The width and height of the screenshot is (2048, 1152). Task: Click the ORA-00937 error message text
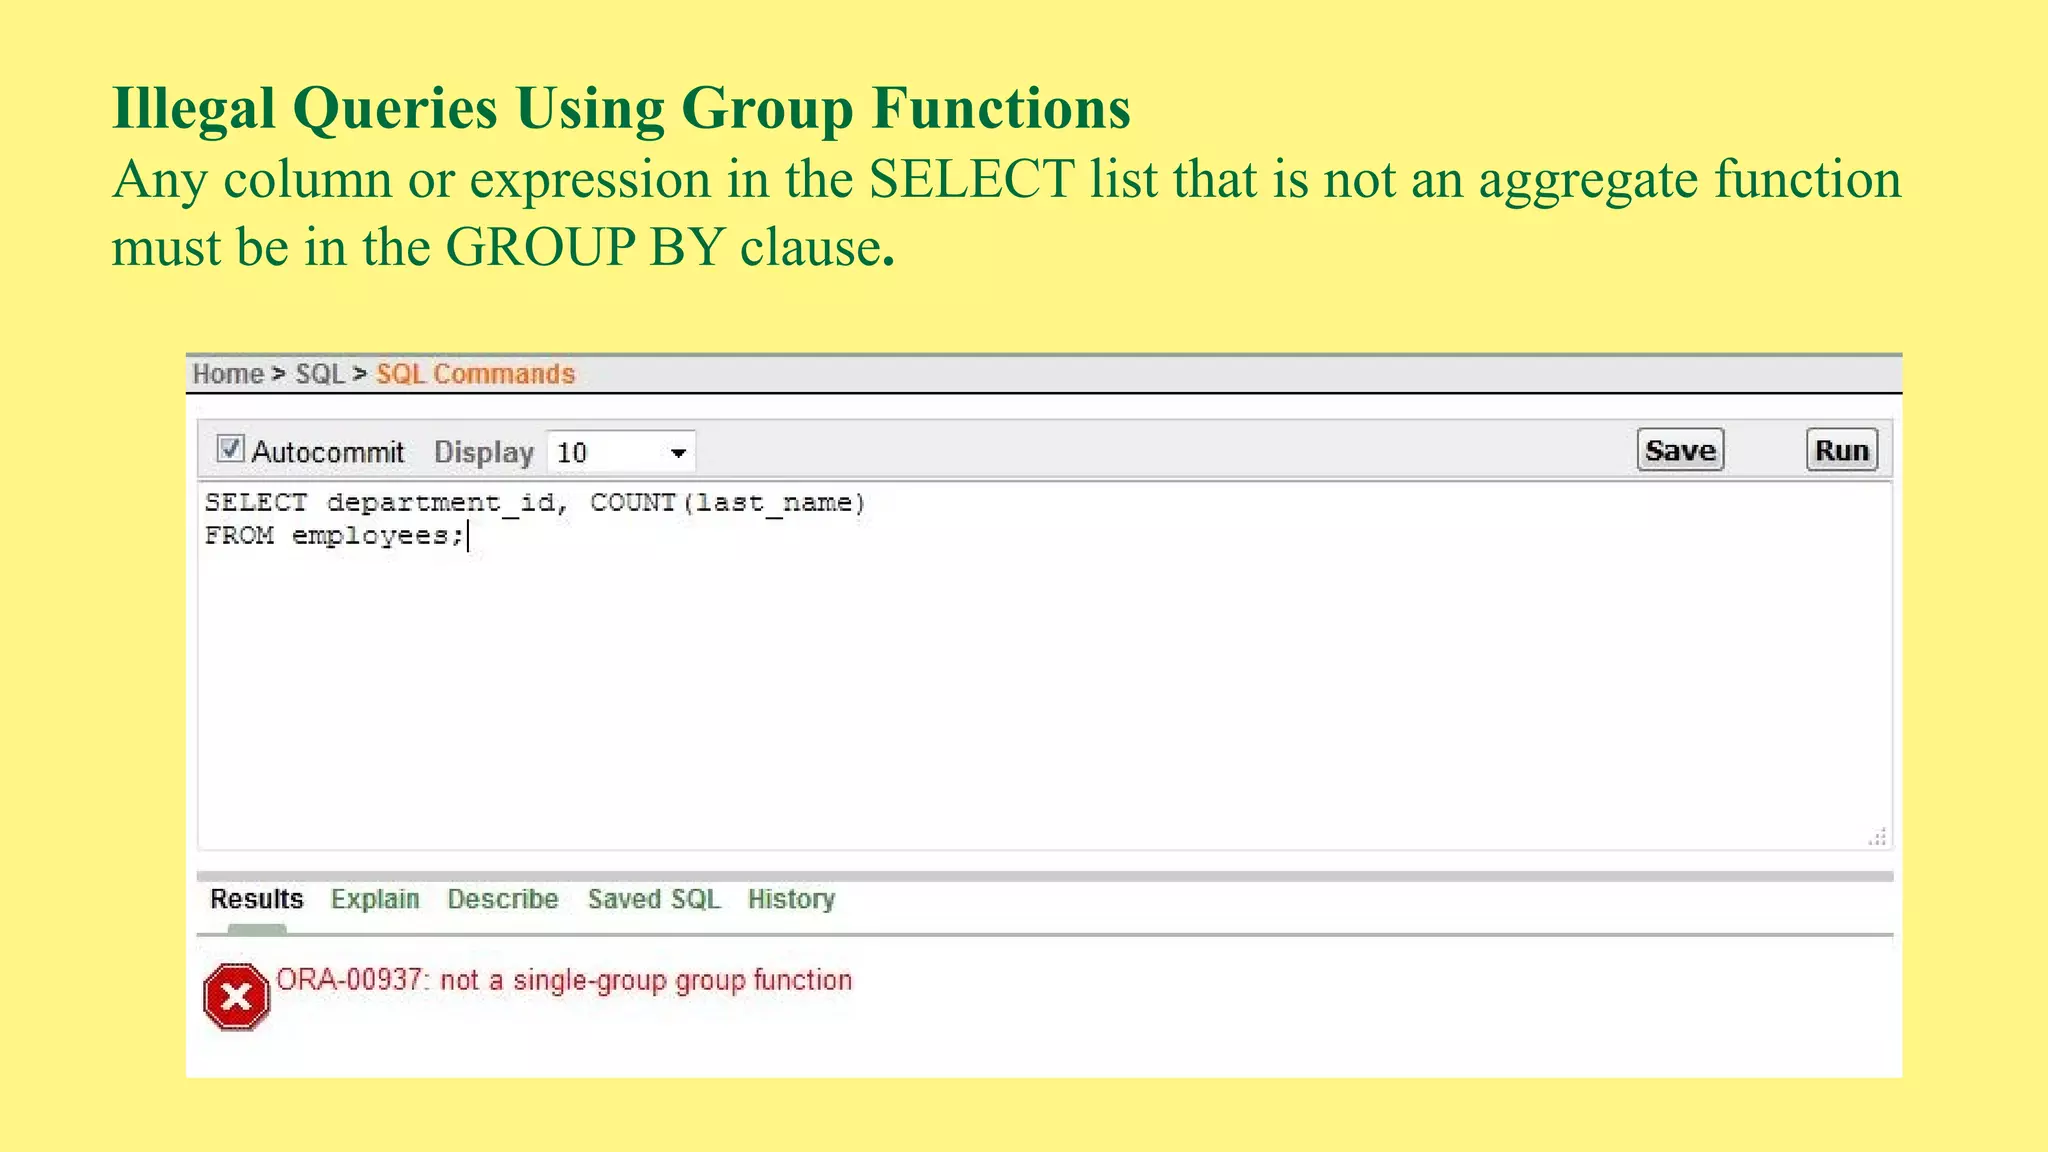(x=564, y=980)
